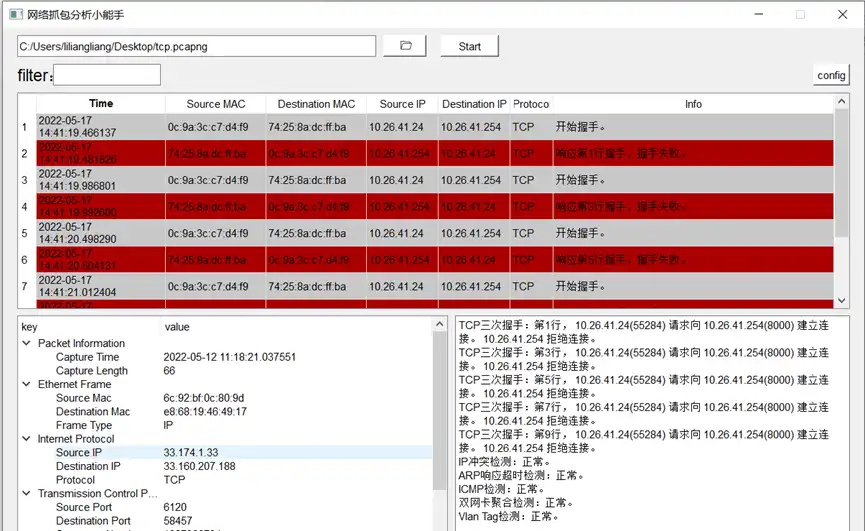The image size is (865, 531).
Task: Collapse the Ethernet Frame node
Action: 26,384
